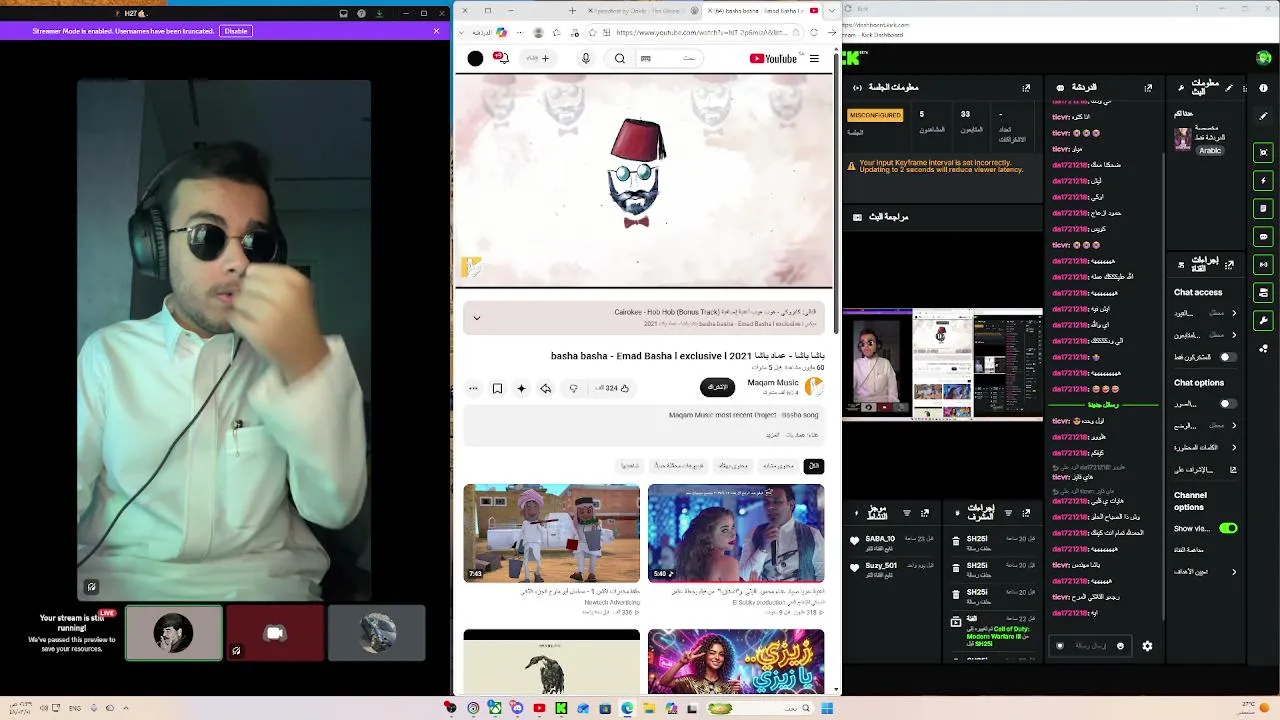Click the YouTube logo
Image resolution: width=1280 pixels, height=720 pixels.
pyautogui.click(x=773, y=59)
